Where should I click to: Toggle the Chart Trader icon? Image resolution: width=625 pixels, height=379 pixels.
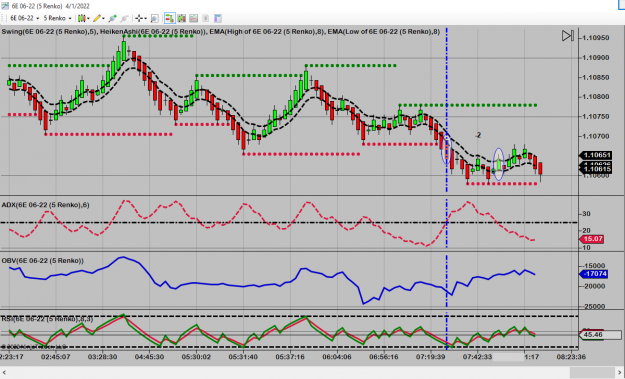170,18
